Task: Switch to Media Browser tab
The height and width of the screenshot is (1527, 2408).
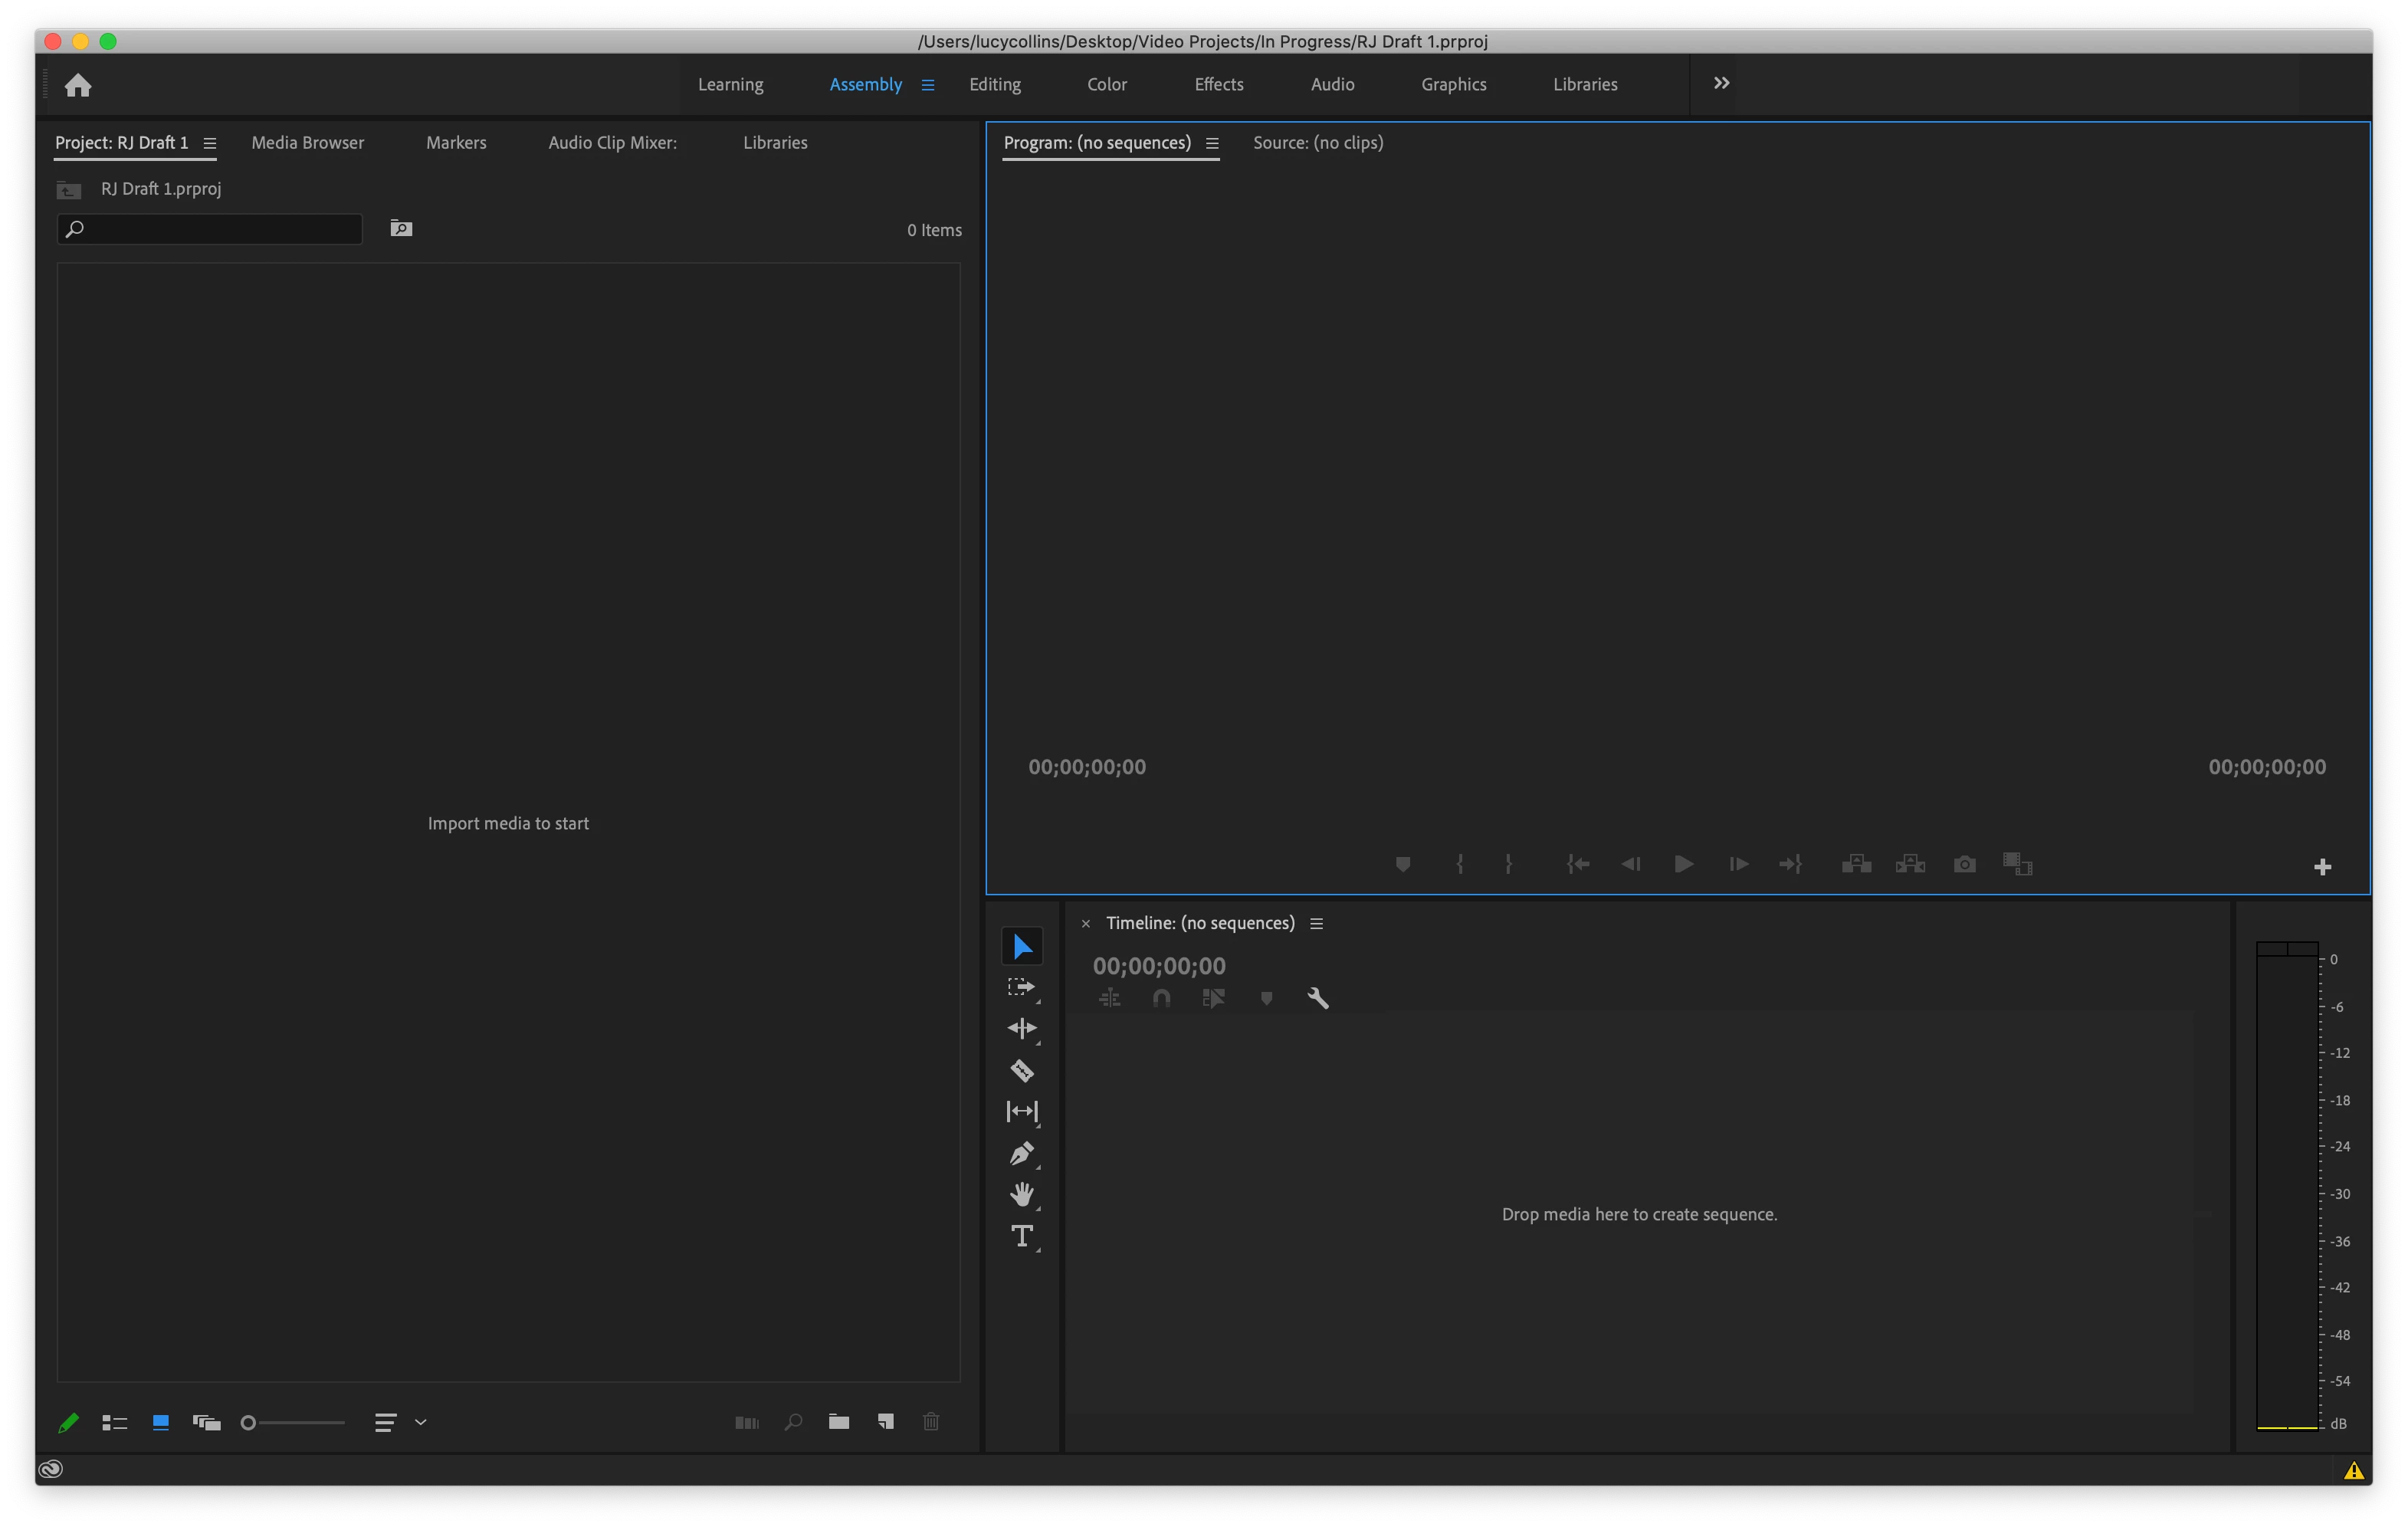Action: [x=307, y=143]
